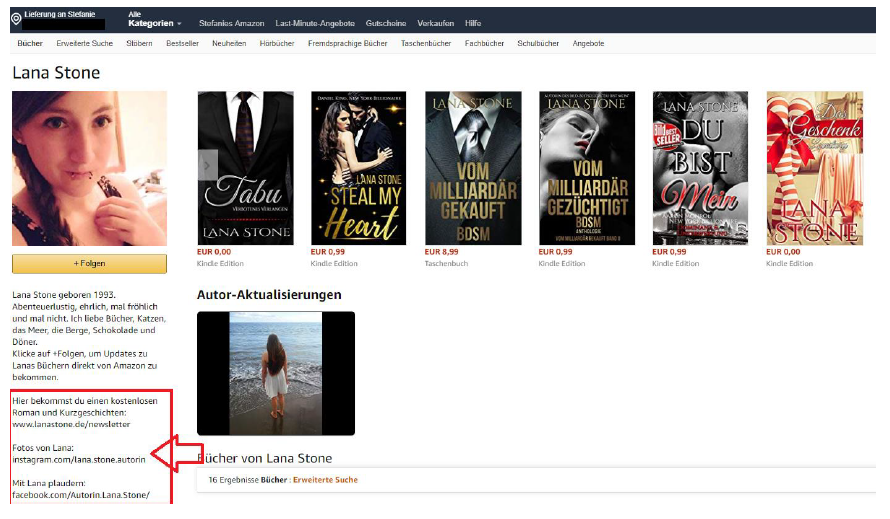Click instagram.com/lana.stone.autorin text
Viewport: 890px width, 519px height.
point(79,459)
